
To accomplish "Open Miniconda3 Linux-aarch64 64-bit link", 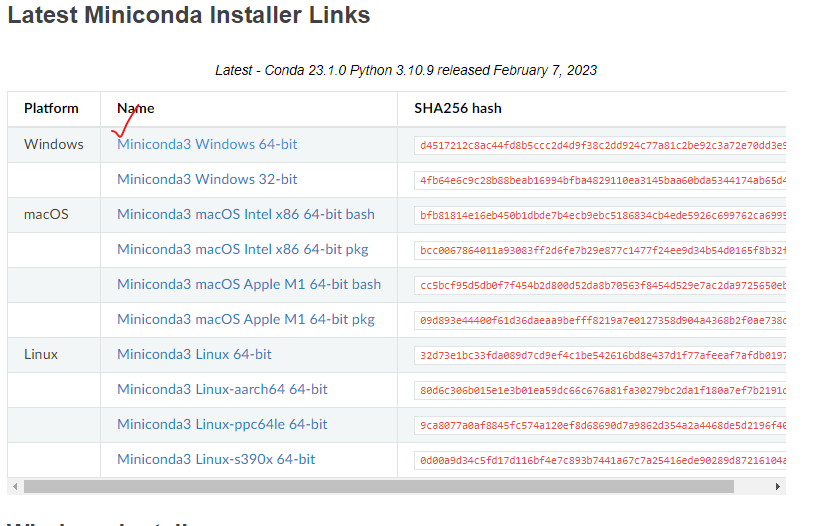I will tap(222, 389).
